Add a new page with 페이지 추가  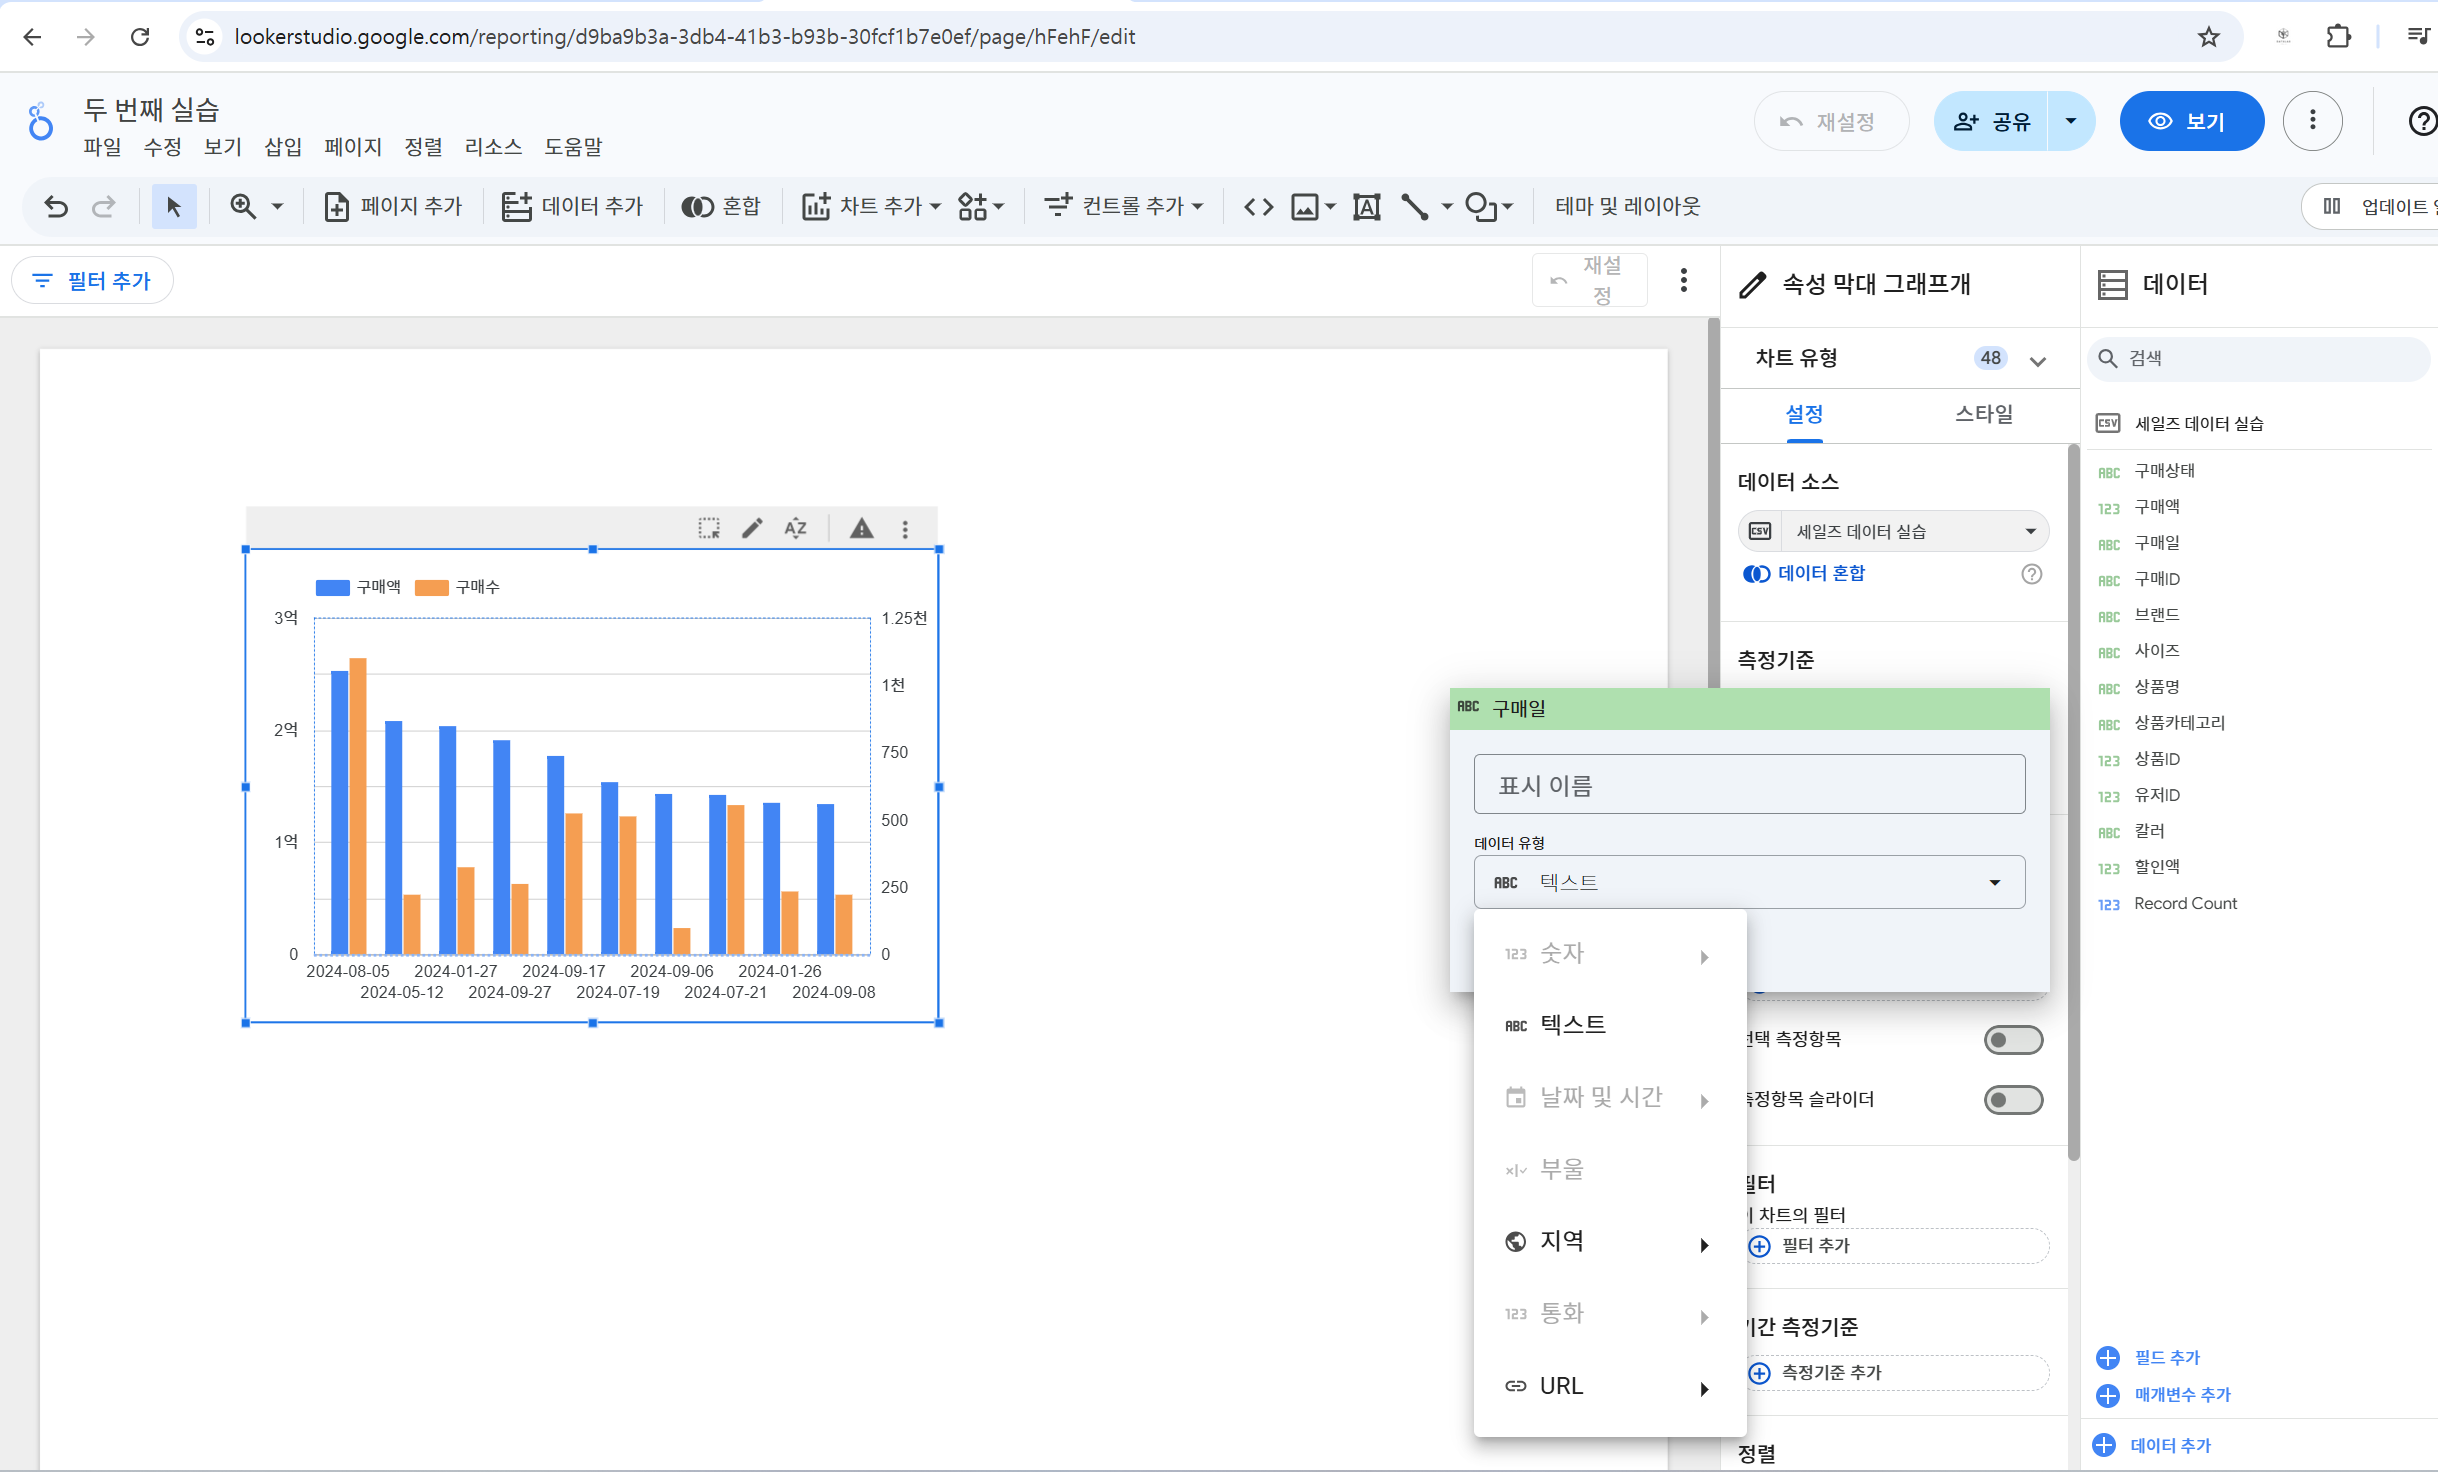point(393,207)
